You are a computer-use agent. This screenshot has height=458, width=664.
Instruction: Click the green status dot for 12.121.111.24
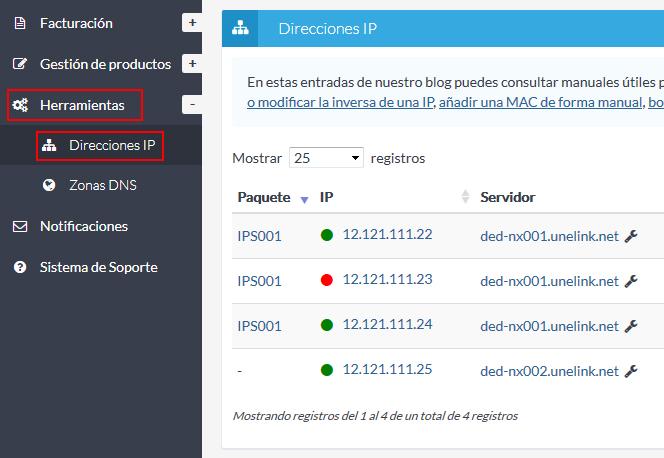[x=326, y=325]
